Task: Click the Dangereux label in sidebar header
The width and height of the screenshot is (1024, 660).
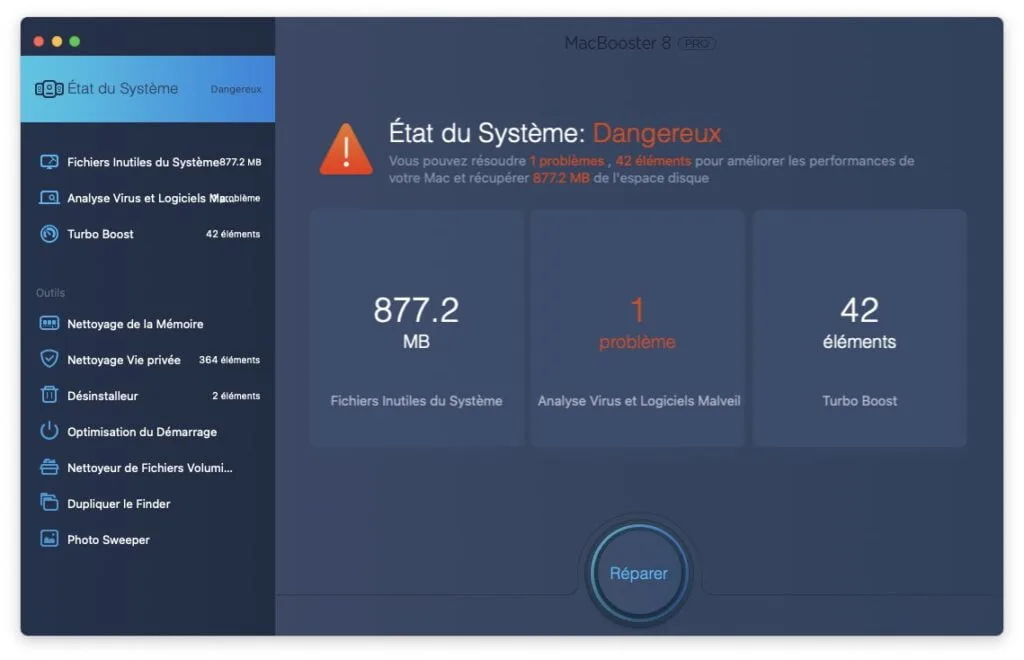Action: point(236,89)
